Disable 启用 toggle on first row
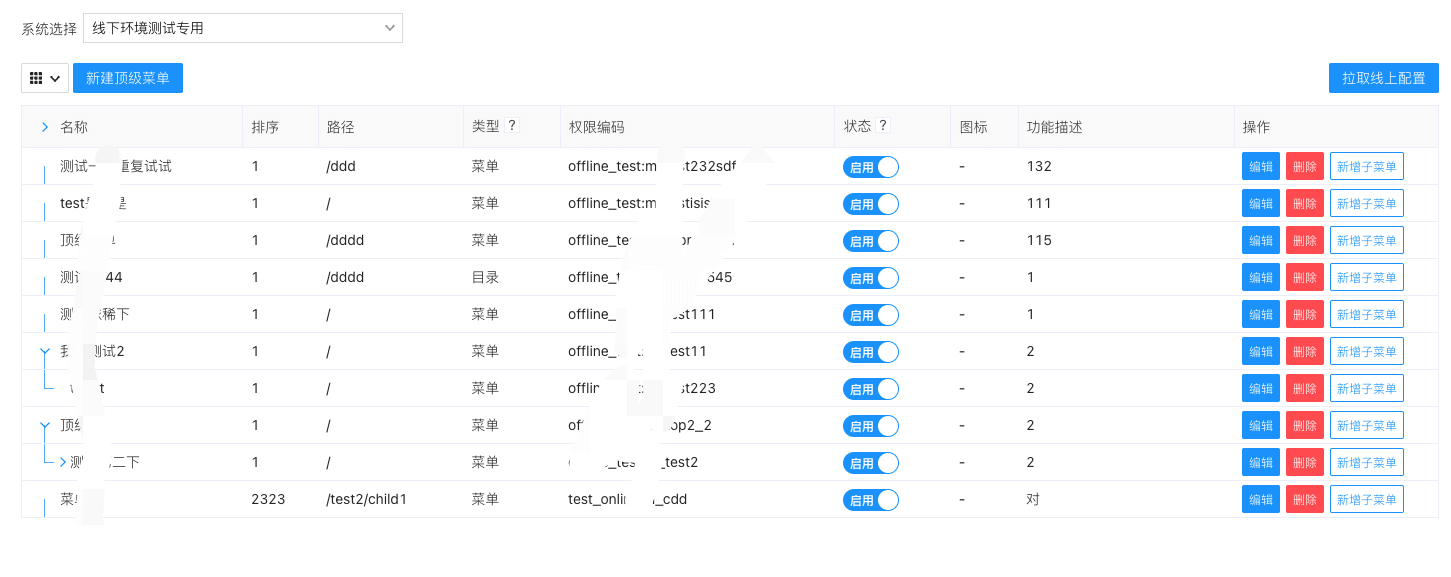 (x=870, y=166)
